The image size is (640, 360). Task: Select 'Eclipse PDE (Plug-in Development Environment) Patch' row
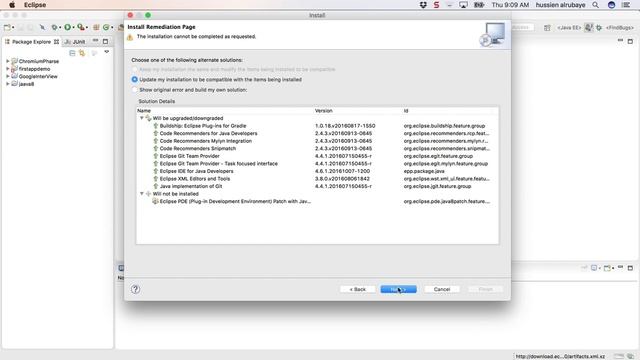[317, 201]
